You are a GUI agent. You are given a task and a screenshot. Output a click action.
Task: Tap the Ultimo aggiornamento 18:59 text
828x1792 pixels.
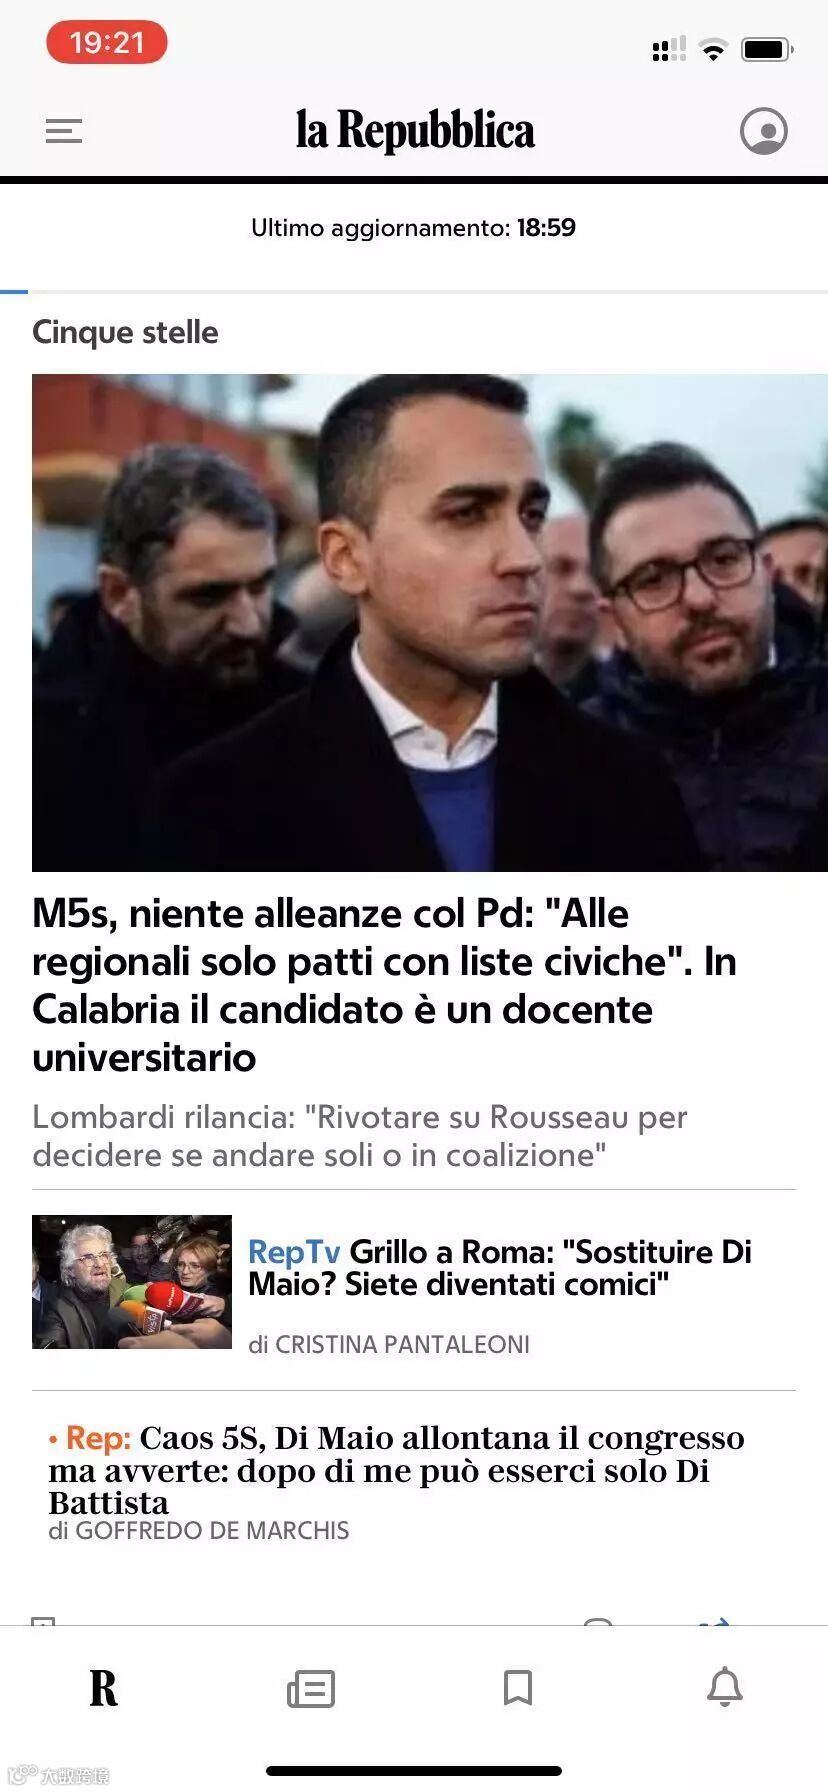(x=414, y=228)
